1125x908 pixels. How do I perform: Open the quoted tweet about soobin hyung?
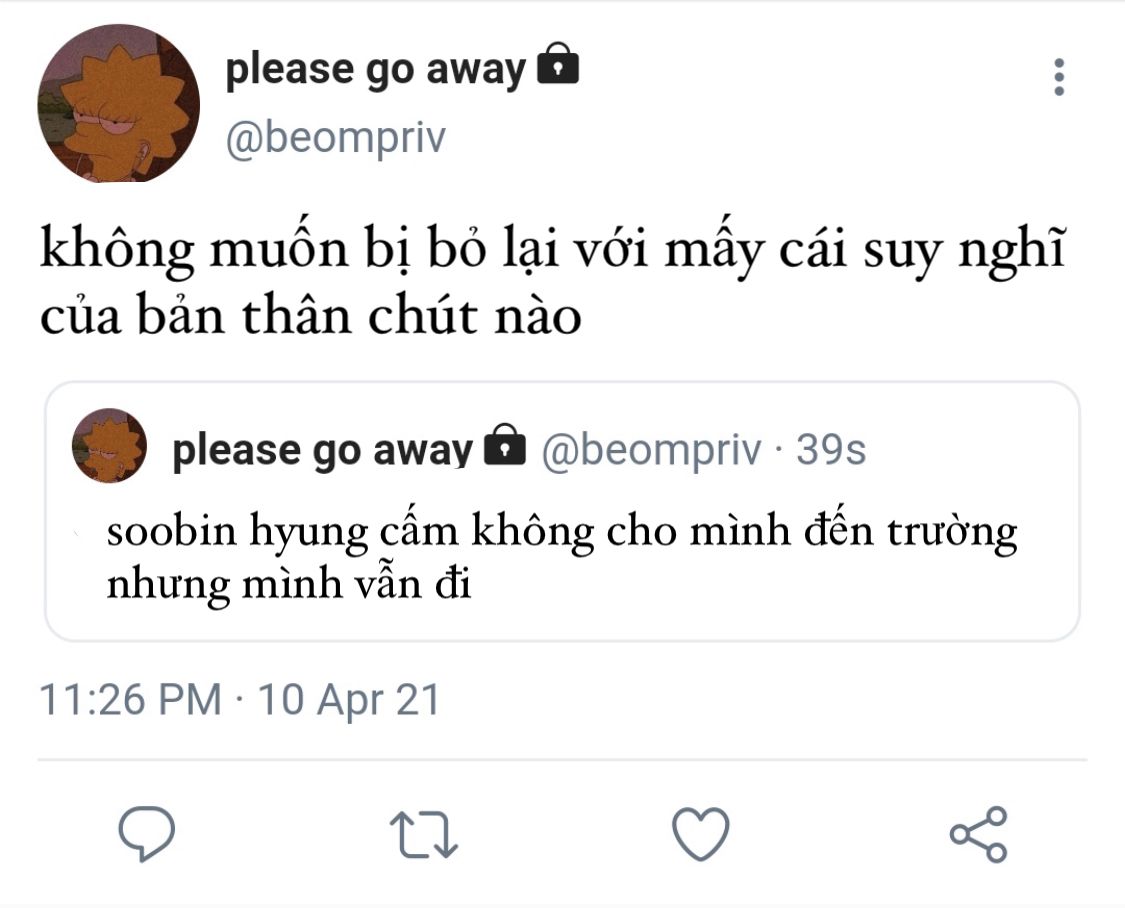pyautogui.click(x=562, y=511)
